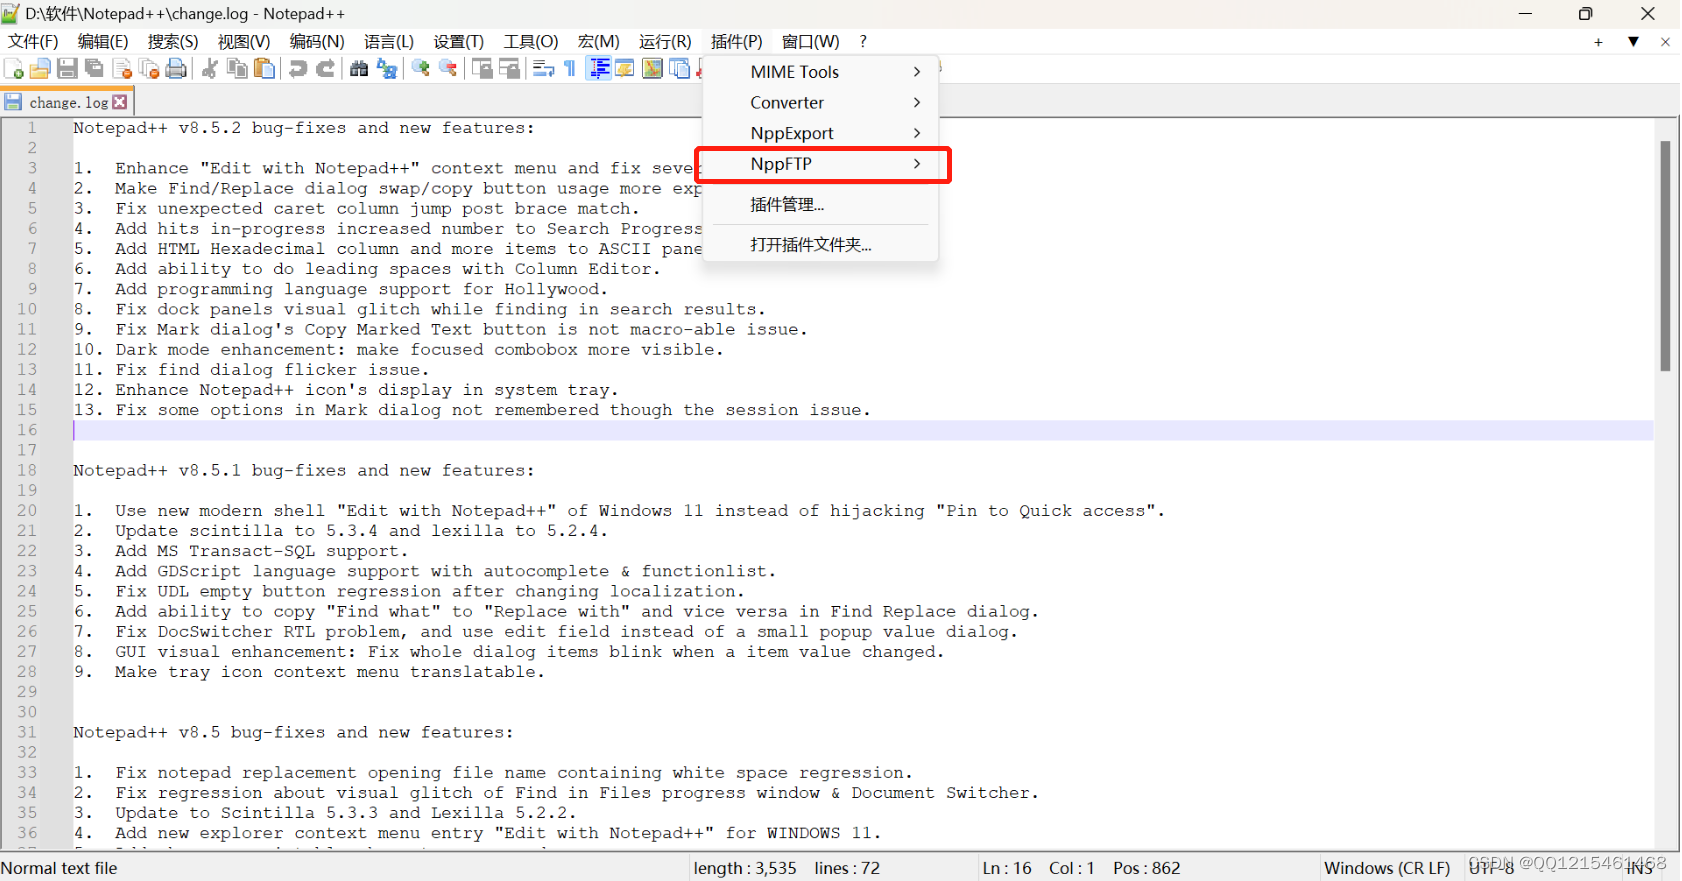Close the change.log tab with red X
The width and height of the screenshot is (1682, 881).
point(120,102)
